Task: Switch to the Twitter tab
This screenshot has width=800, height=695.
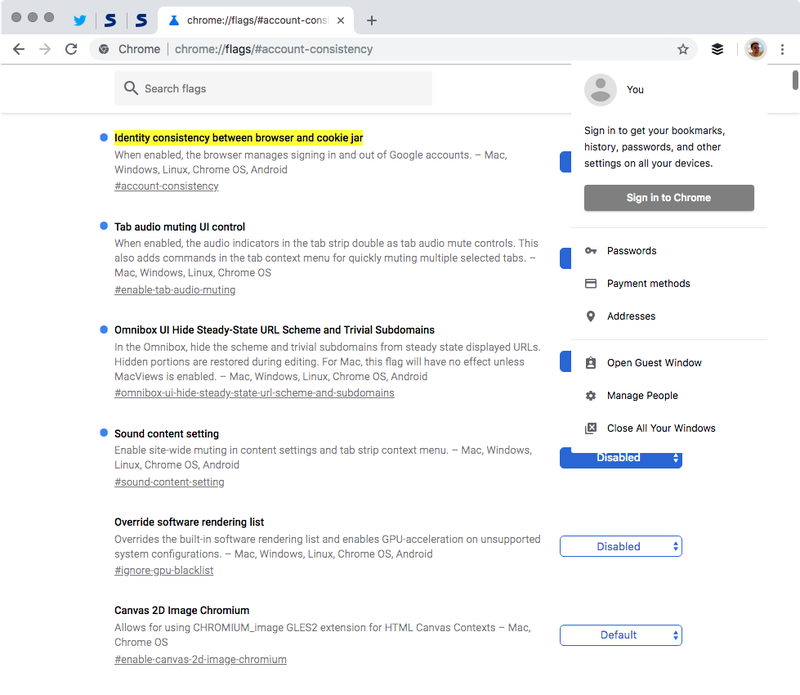Action: (x=78, y=19)
